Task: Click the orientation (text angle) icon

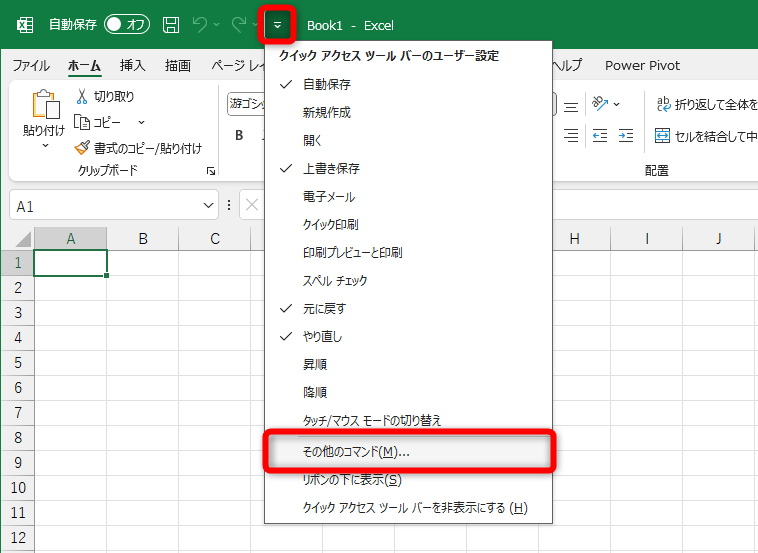Action: tap(599, 103)
